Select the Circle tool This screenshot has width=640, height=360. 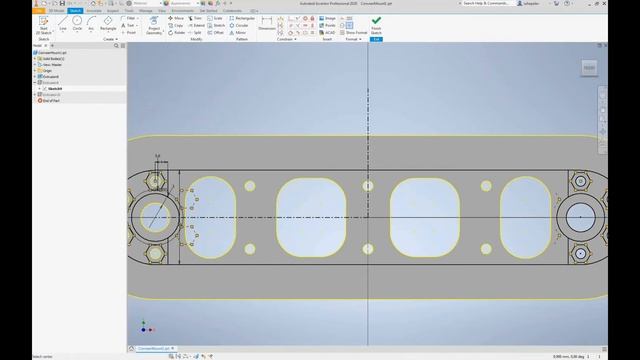click(x=77, y=24)
